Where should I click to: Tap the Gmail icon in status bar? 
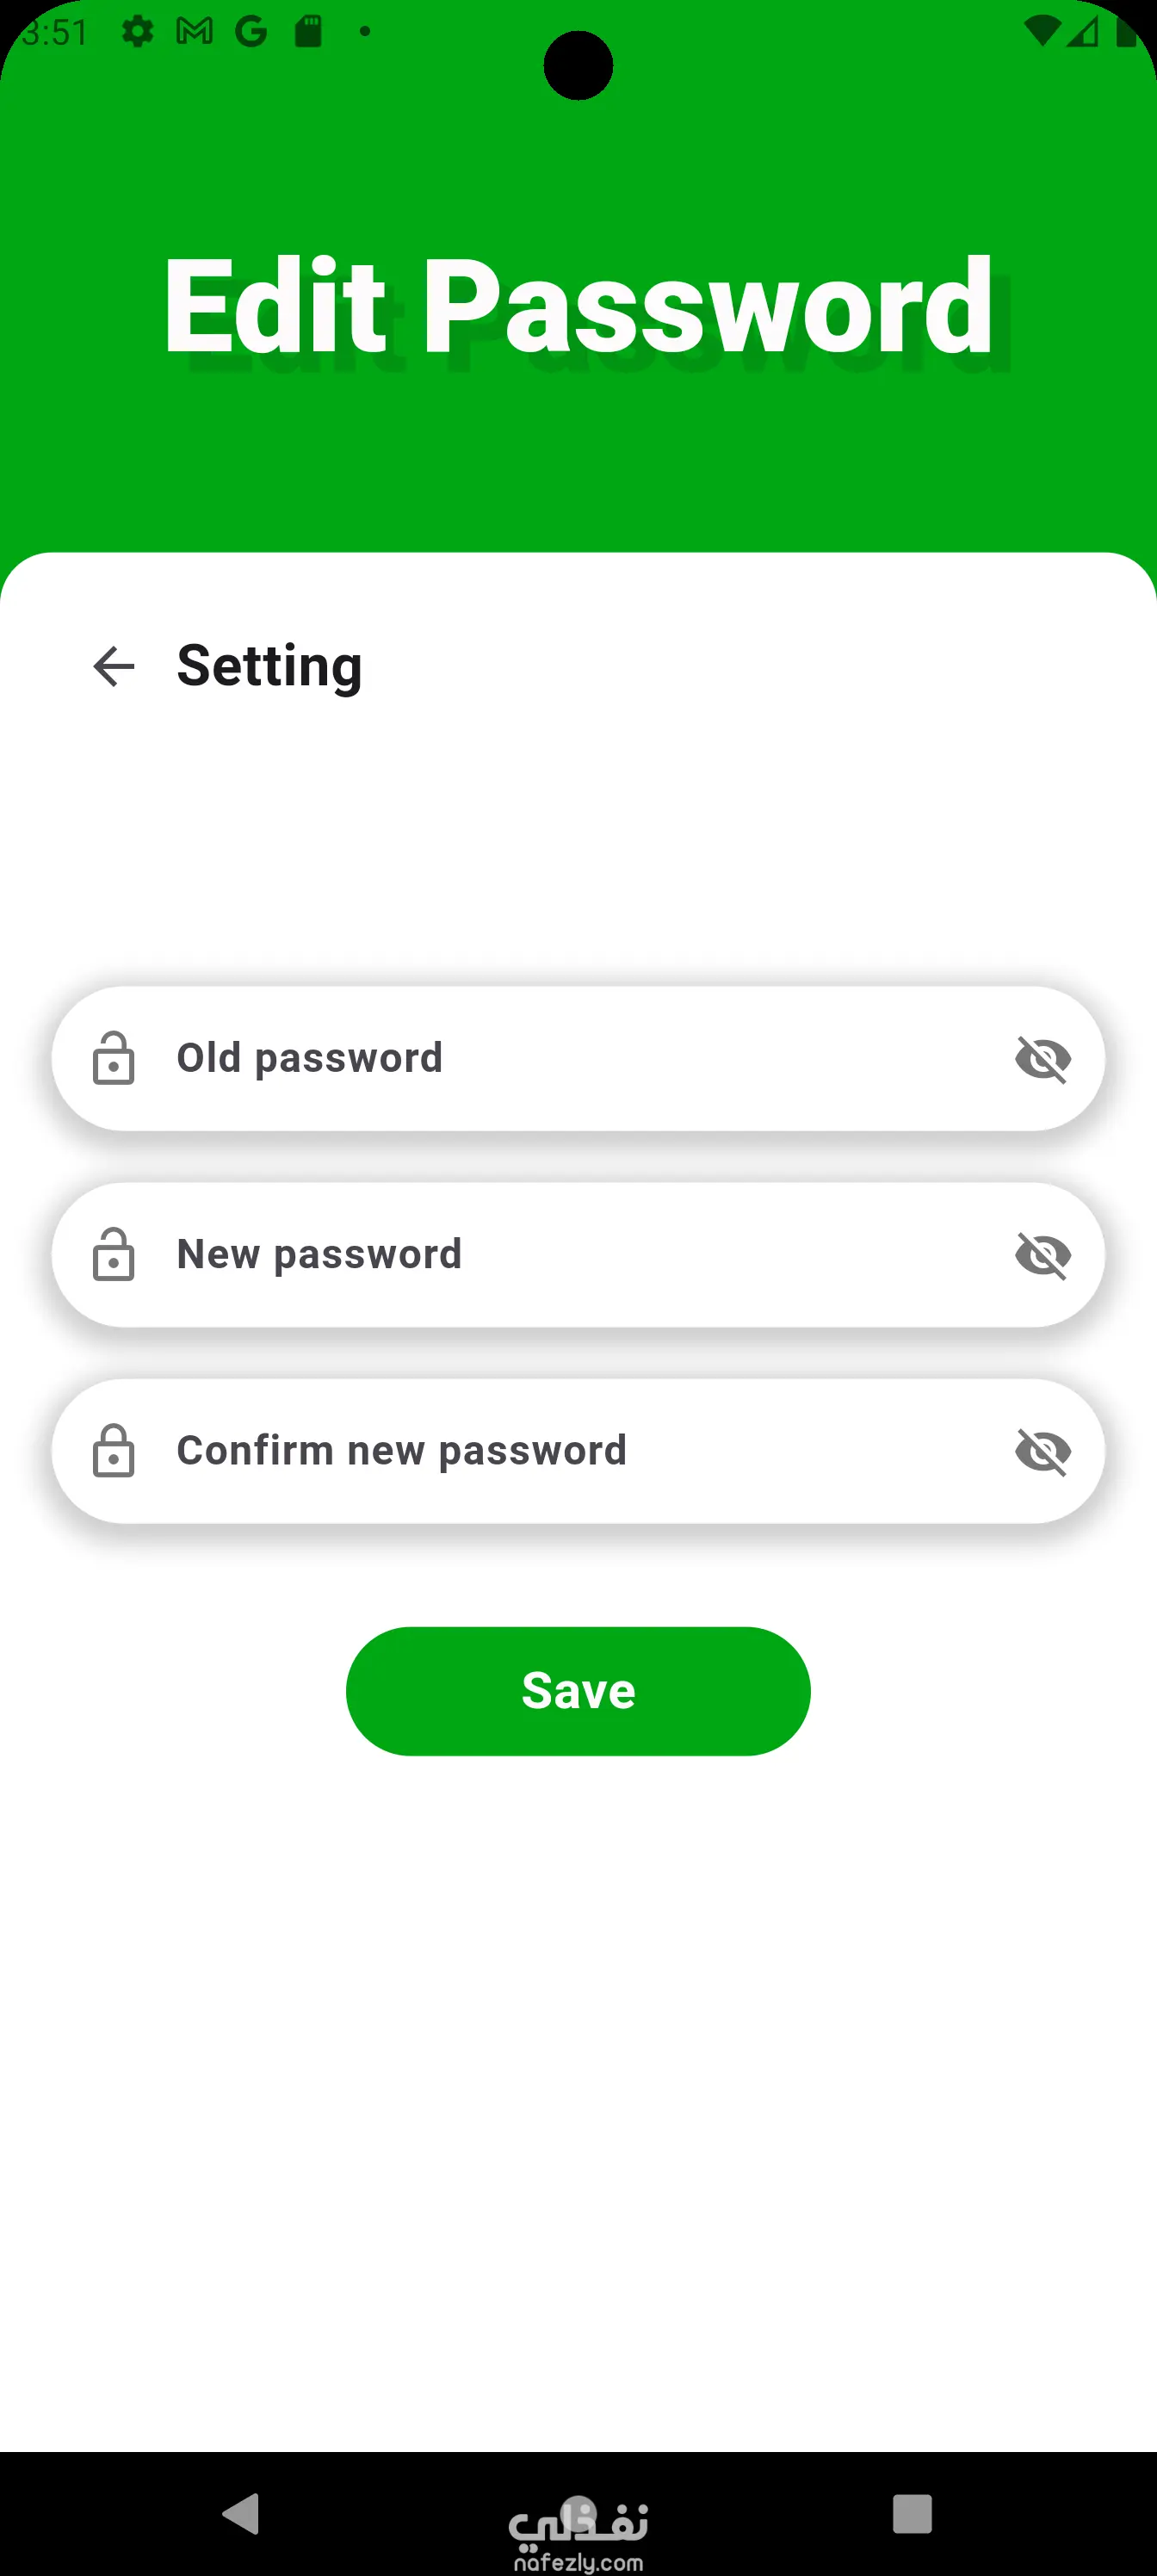[194, 32]
